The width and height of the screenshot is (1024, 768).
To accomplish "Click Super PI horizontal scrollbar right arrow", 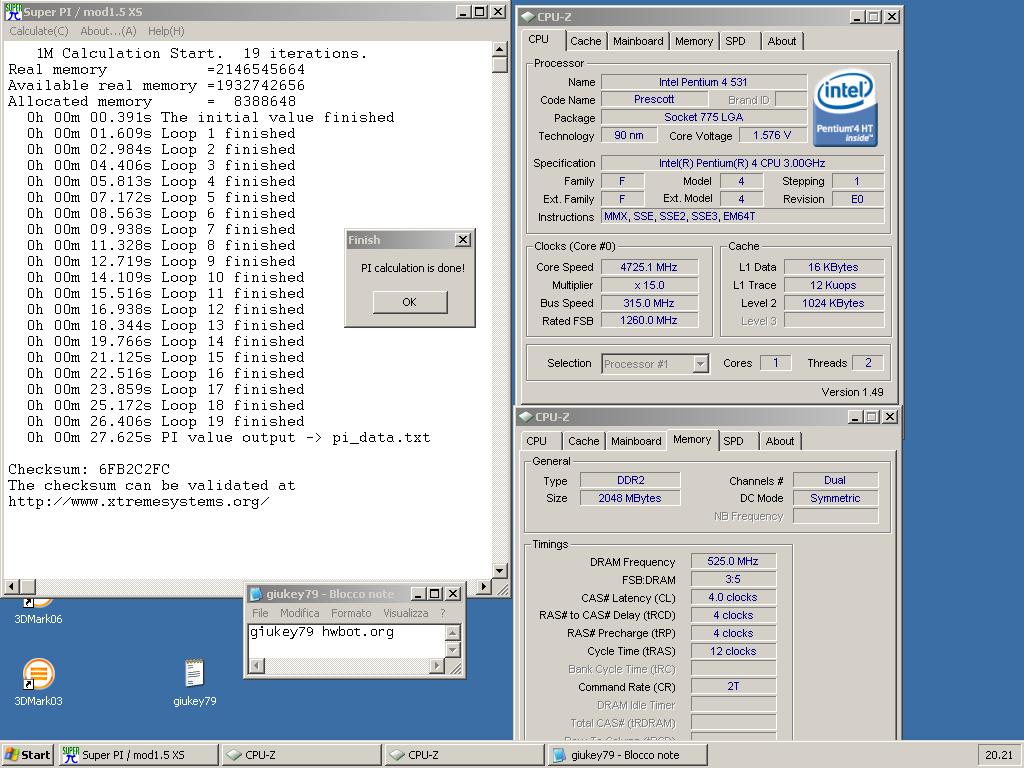I will [483, 586].
